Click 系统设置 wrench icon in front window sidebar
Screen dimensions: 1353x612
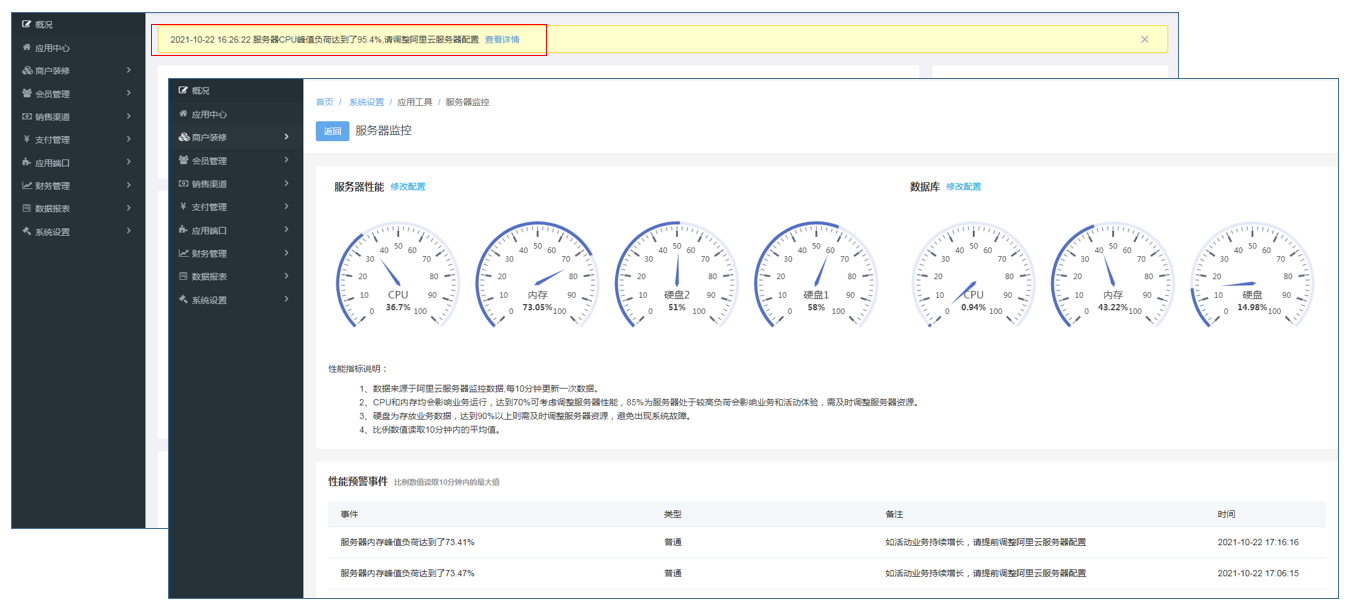coord(183,299)
